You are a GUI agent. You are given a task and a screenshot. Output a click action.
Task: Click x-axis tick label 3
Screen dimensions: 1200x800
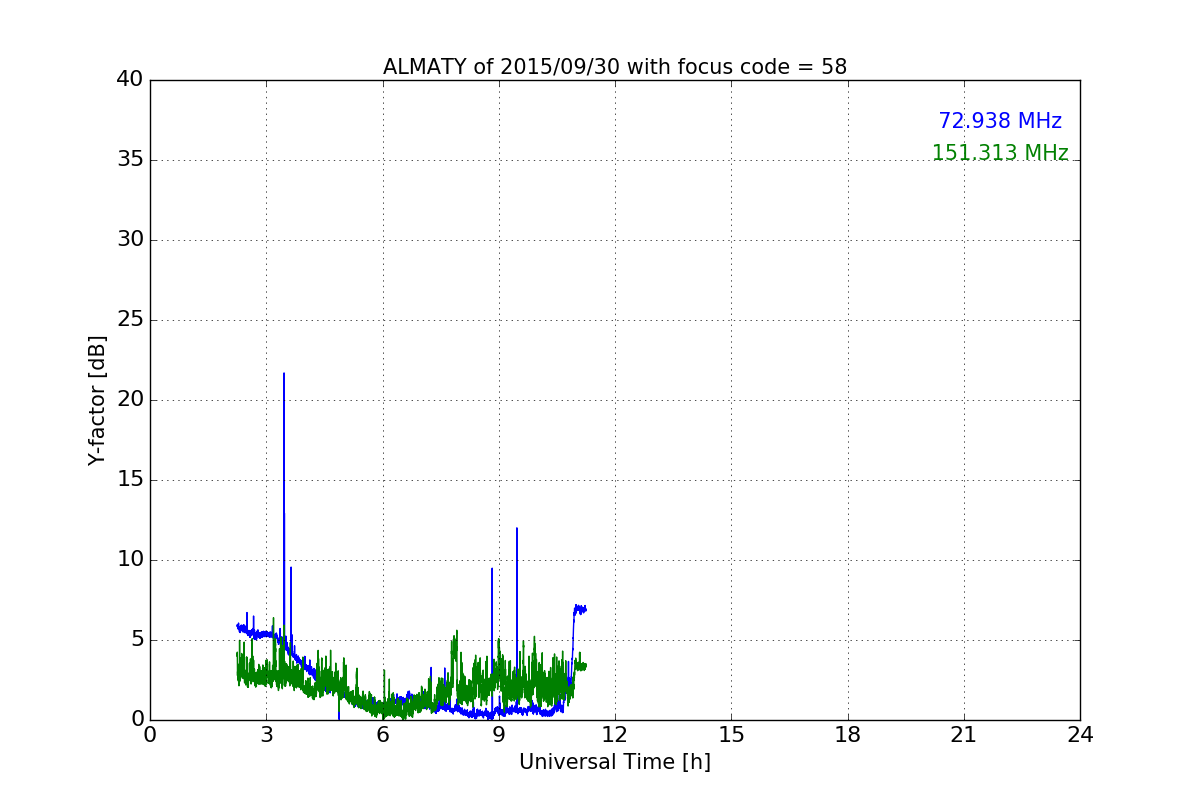tap(267, 735)
